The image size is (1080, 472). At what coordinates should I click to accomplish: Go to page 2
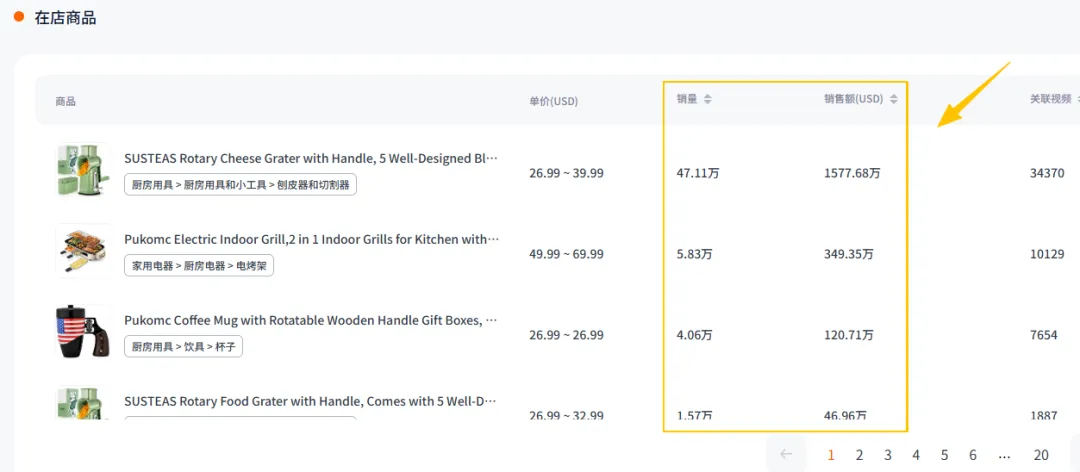859,455
